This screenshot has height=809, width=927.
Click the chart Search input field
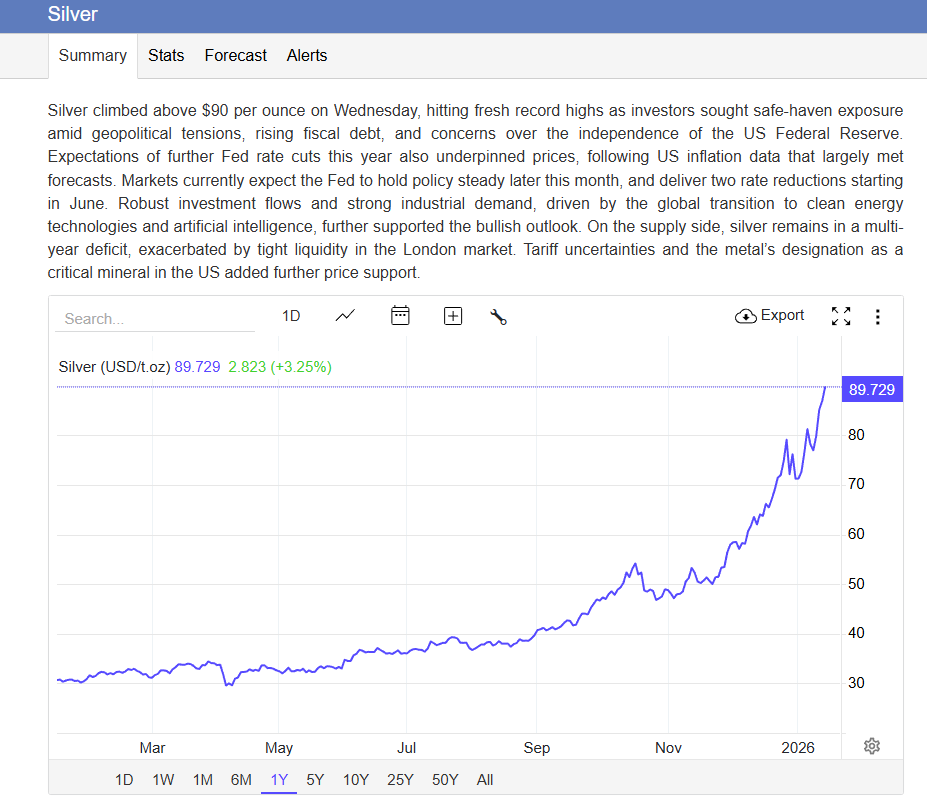tap(155, 319)
